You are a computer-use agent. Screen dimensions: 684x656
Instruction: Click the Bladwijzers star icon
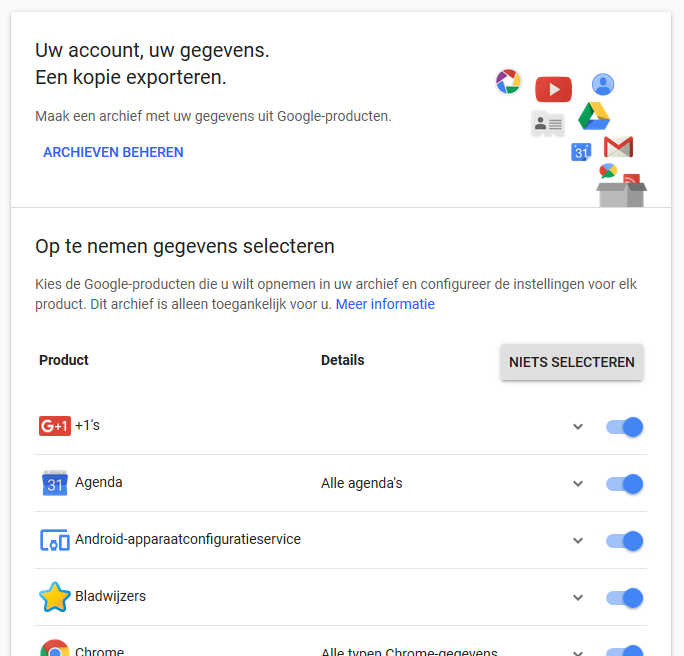pos(54,597)
